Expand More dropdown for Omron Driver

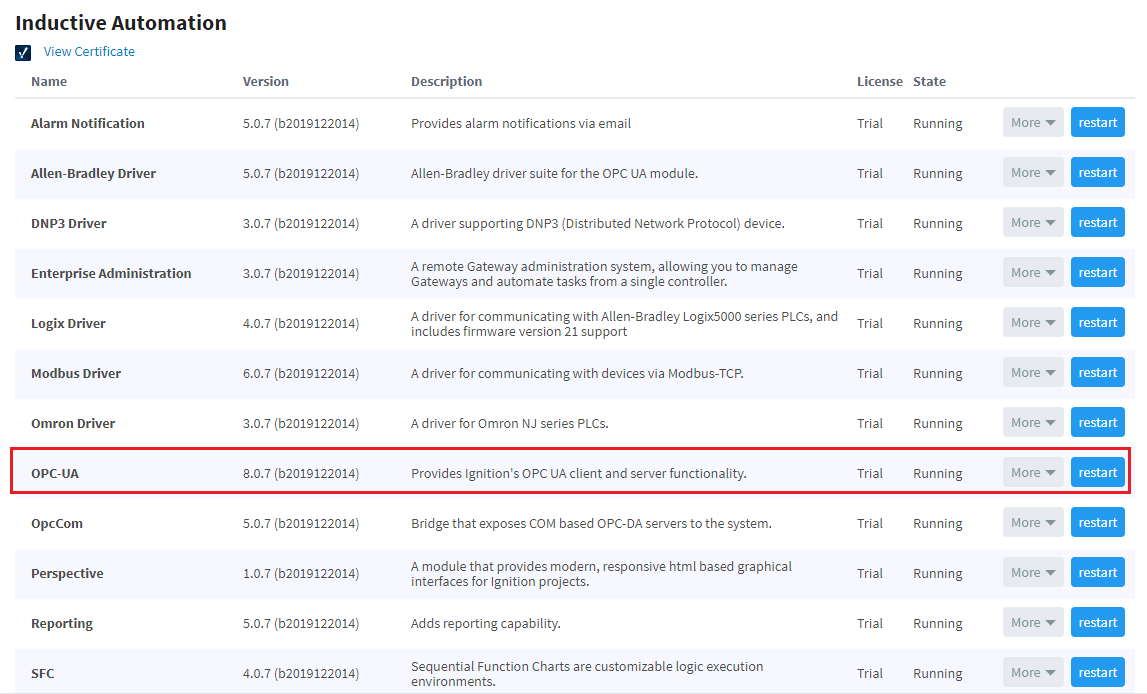point(1033,423)
